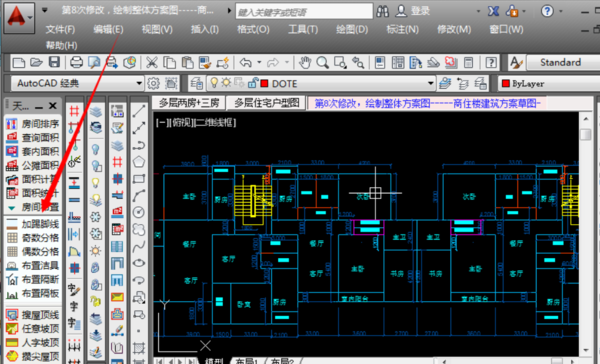The width and height of the screenshot is (600, 364).
Task: Expand the DOTE layer dropdown list
Action: [430, 83]
